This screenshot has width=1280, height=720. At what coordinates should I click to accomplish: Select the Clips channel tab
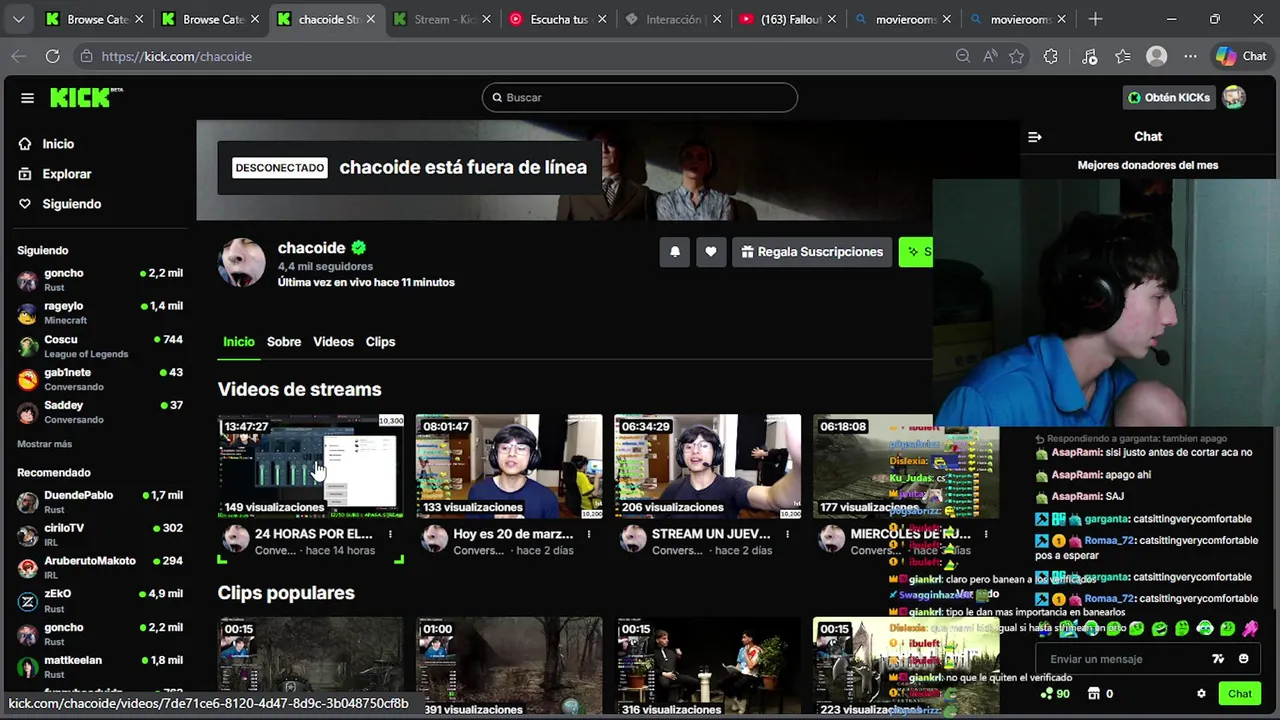pyautogui.click(x=380, y=342)
